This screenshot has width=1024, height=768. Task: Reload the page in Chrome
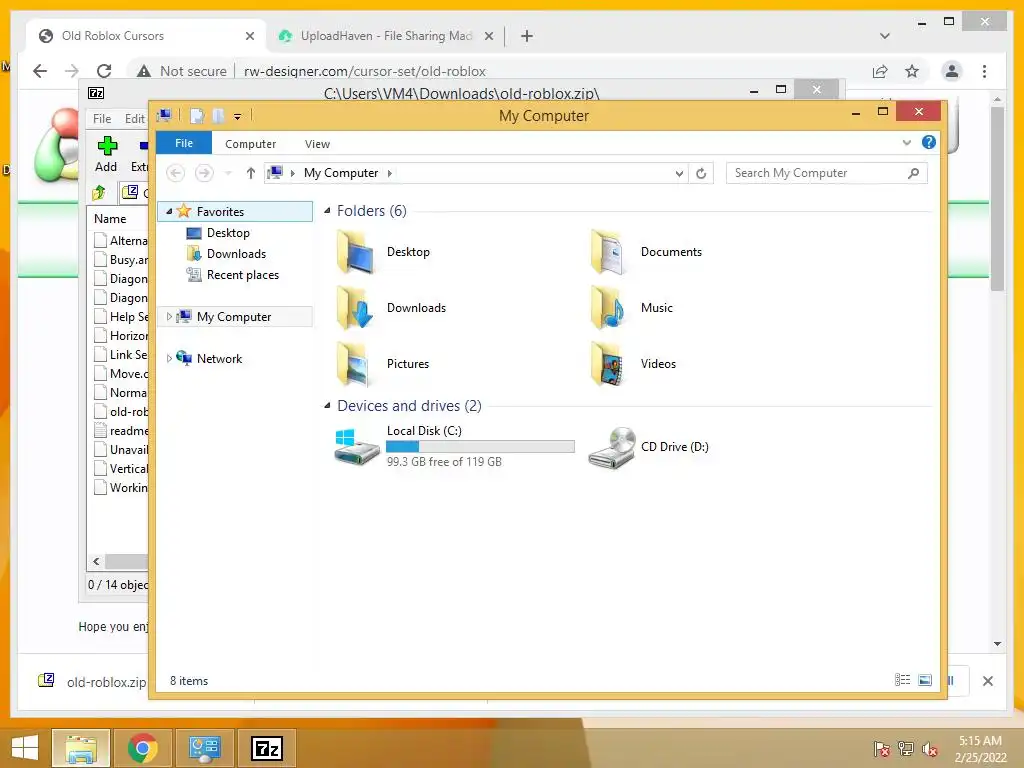coord(104,71)
